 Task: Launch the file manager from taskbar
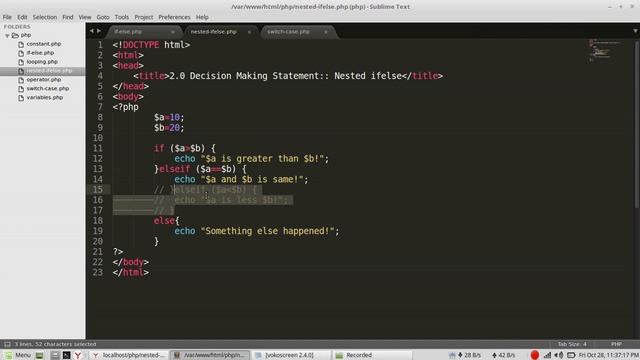coord(55,355)
